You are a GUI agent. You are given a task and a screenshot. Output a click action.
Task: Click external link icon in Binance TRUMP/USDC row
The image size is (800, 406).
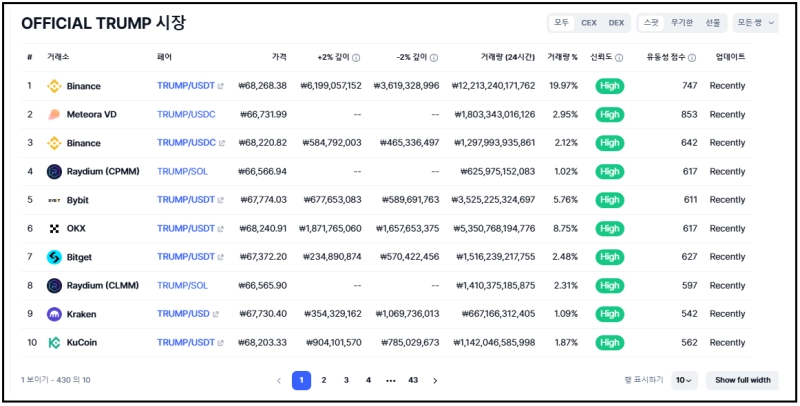(x=221, y=143)
